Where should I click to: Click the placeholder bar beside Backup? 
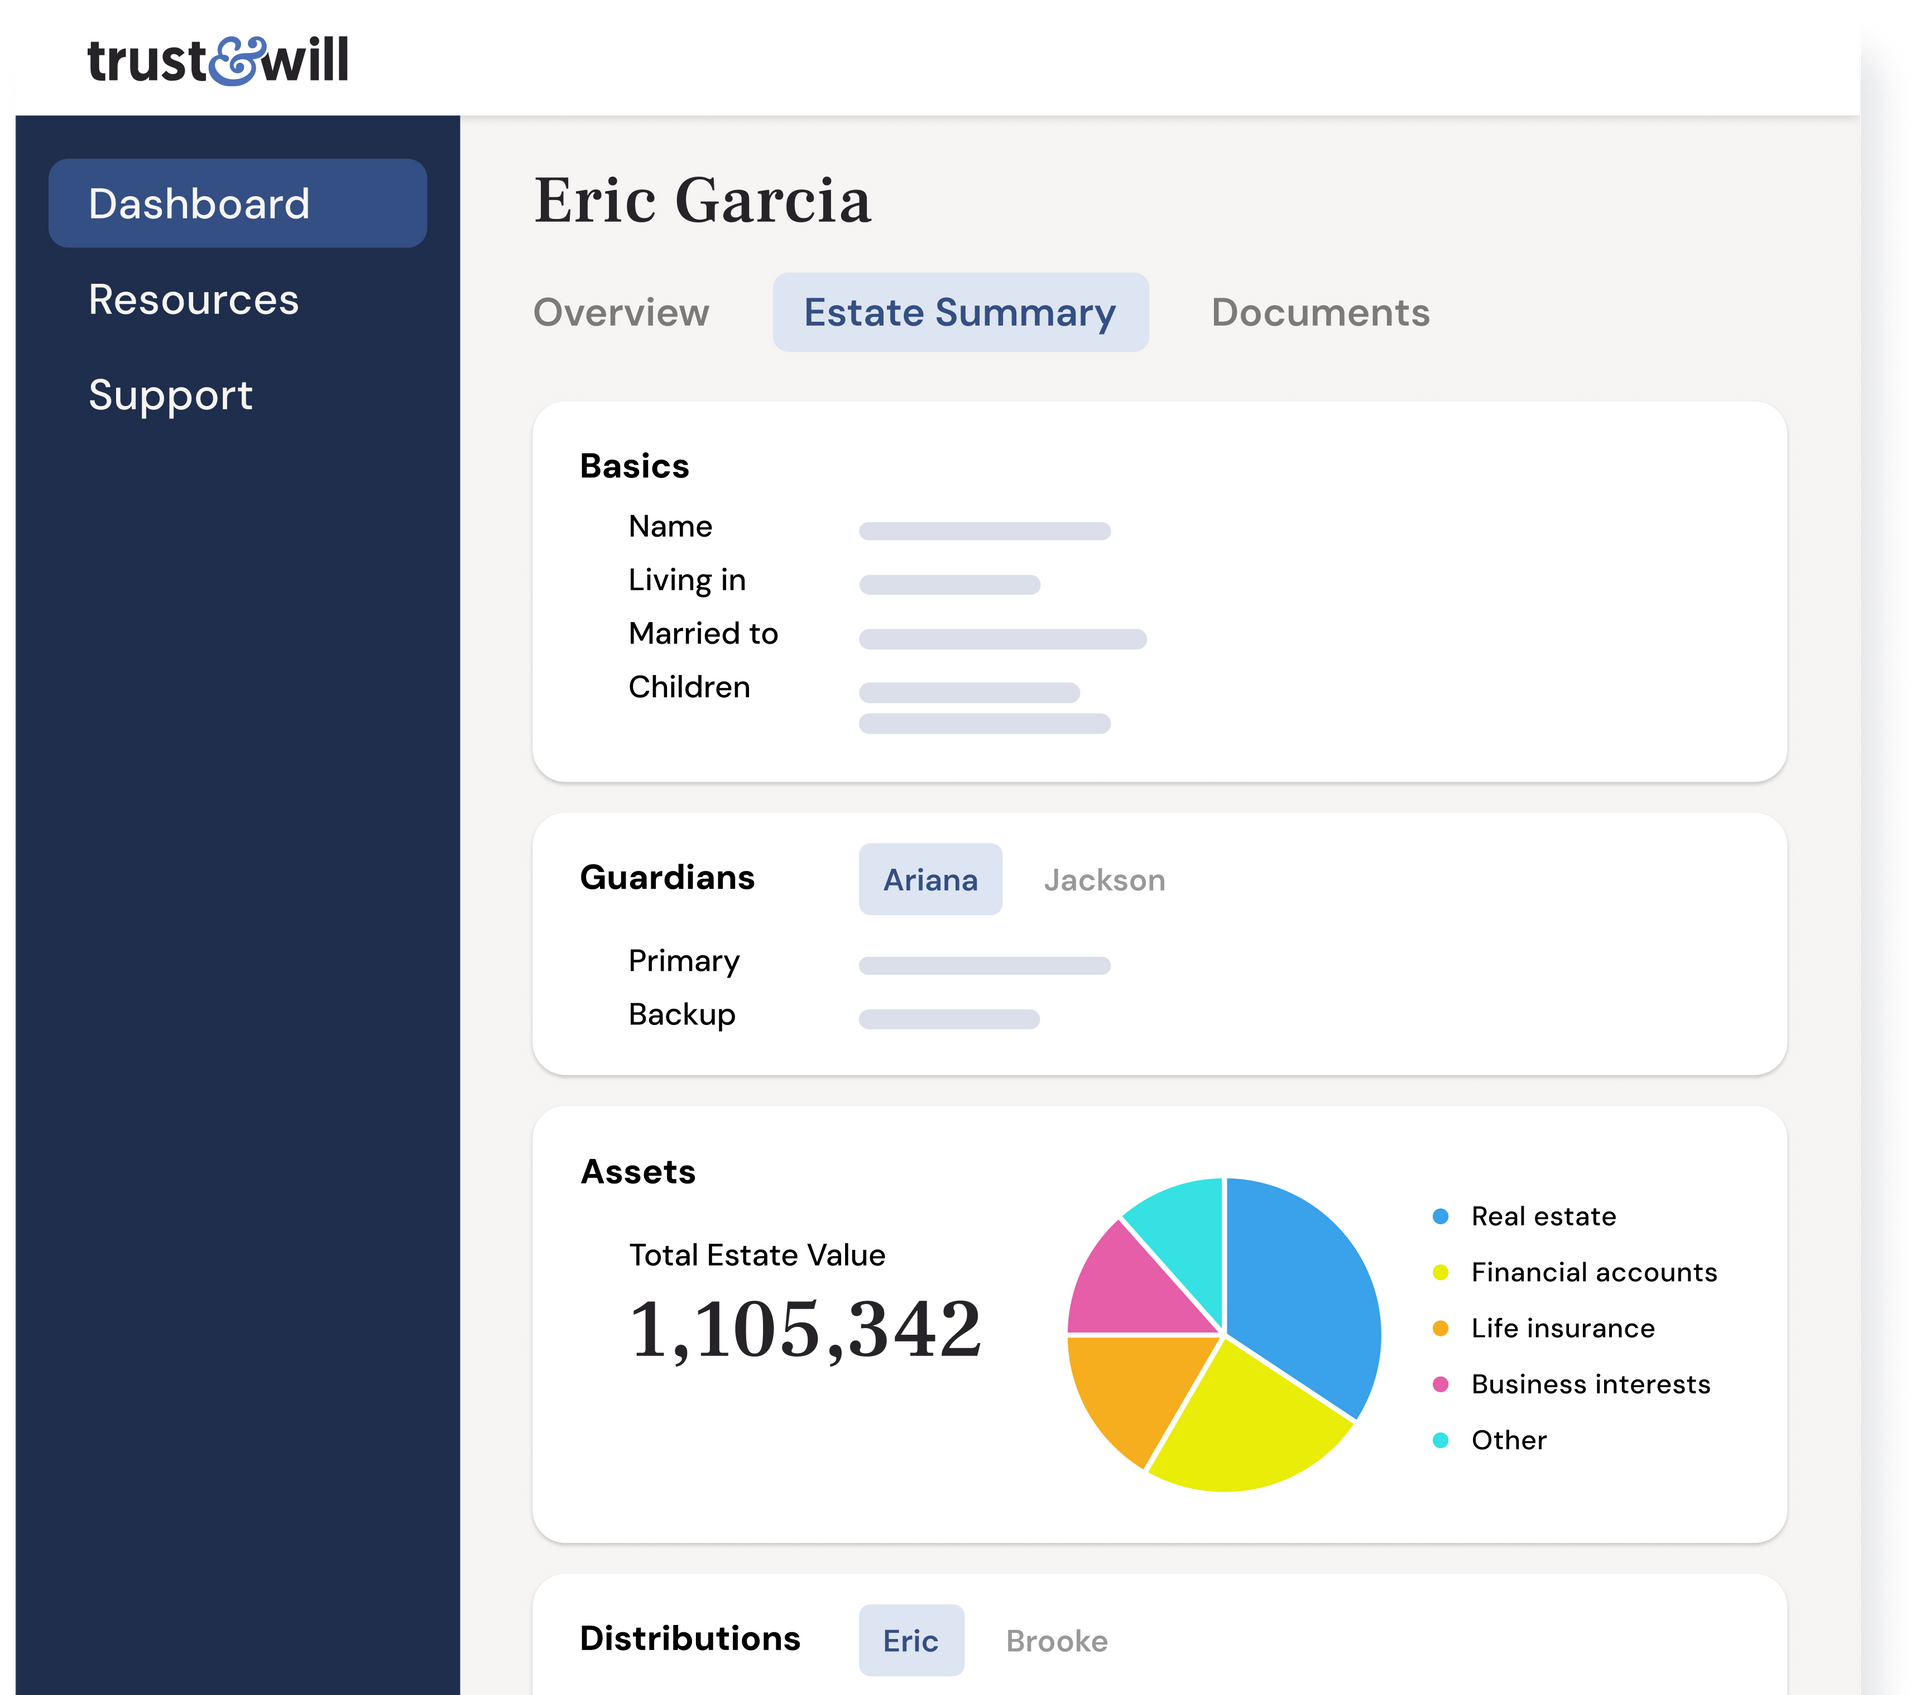(950, 1019)
